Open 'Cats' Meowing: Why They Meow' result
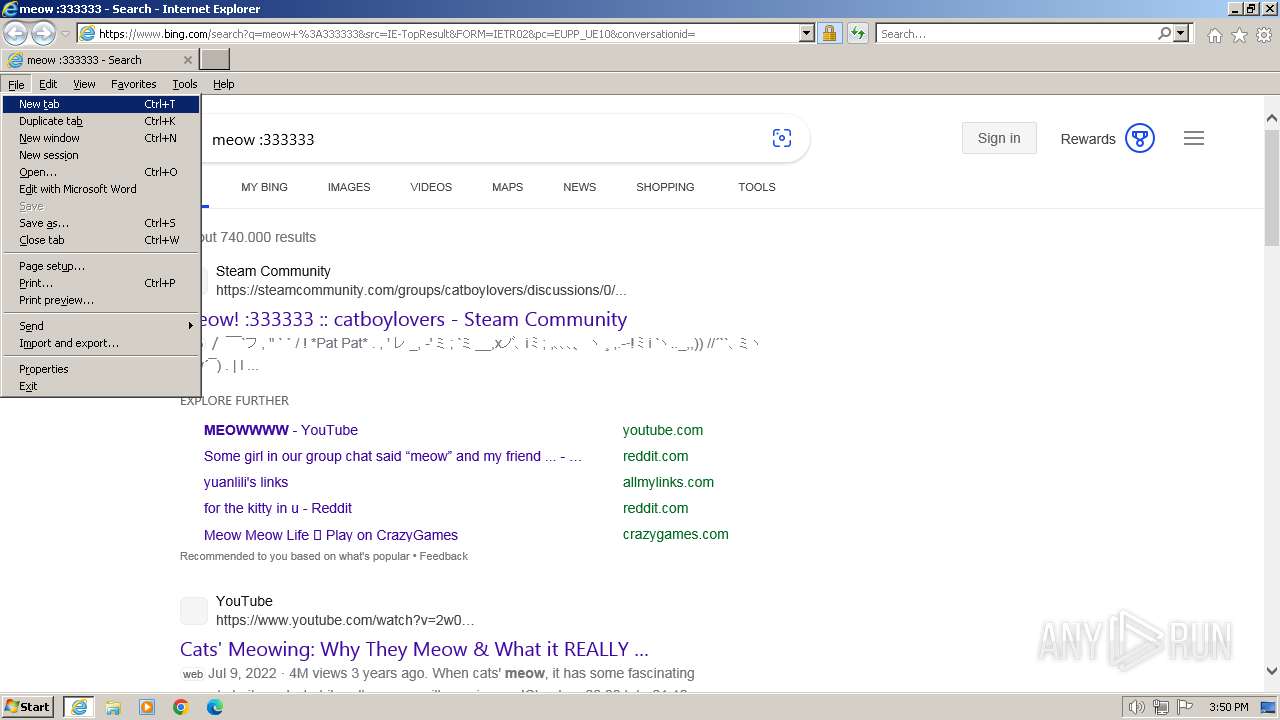This screenshot has height=720, width=1280. (x=414, y=649)
